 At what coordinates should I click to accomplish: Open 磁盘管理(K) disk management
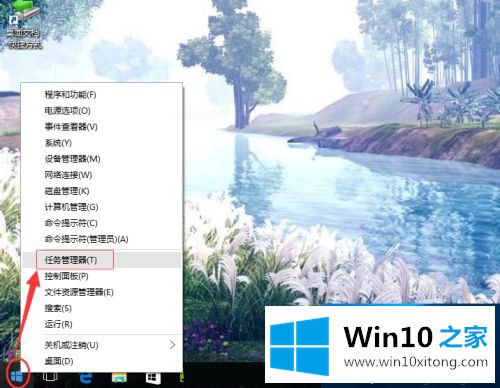pos(102,191)
